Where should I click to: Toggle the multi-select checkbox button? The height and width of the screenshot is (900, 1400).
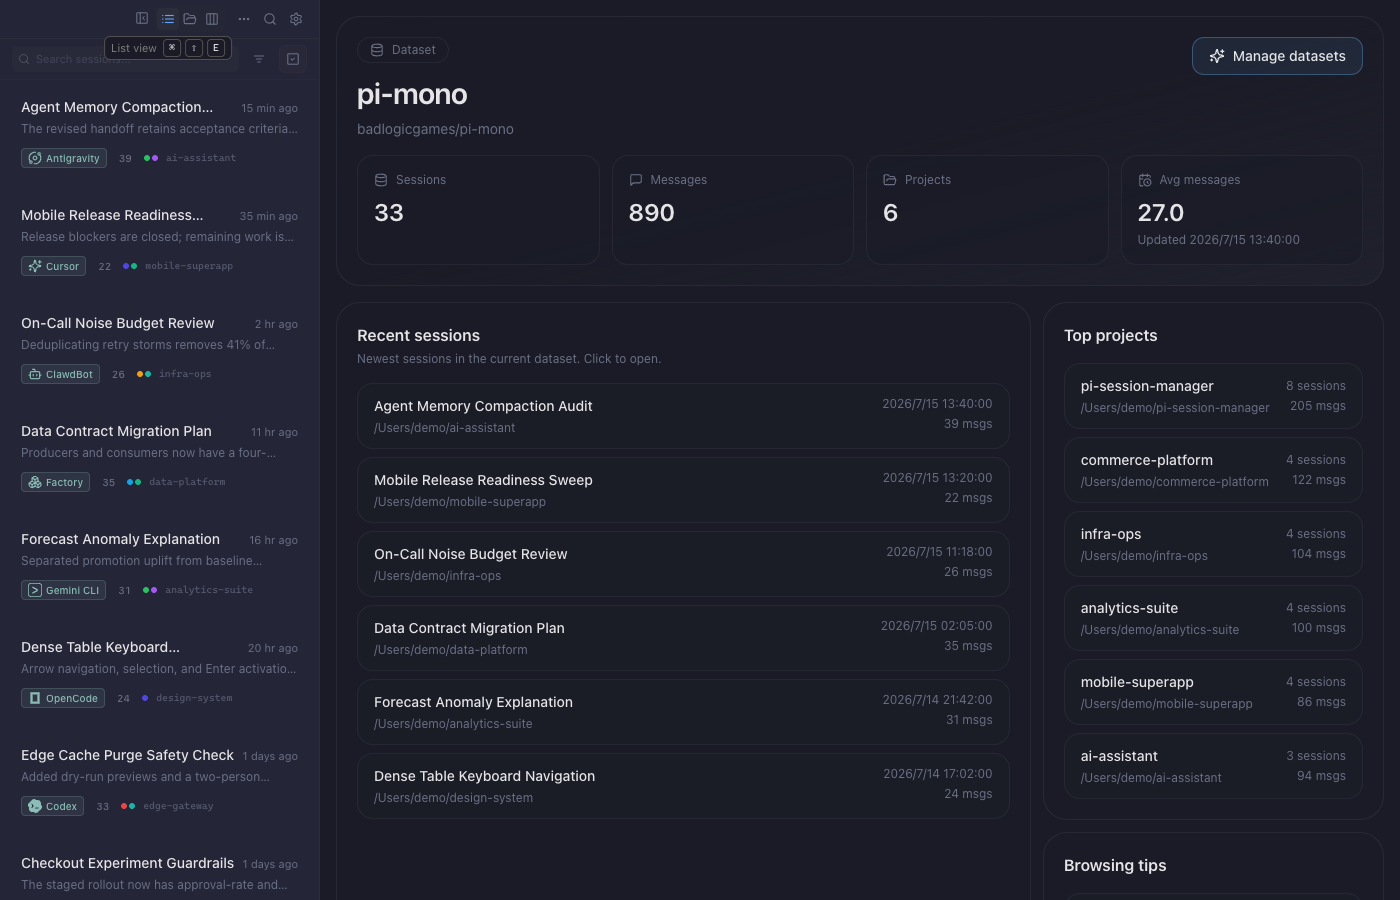point(293,59)
